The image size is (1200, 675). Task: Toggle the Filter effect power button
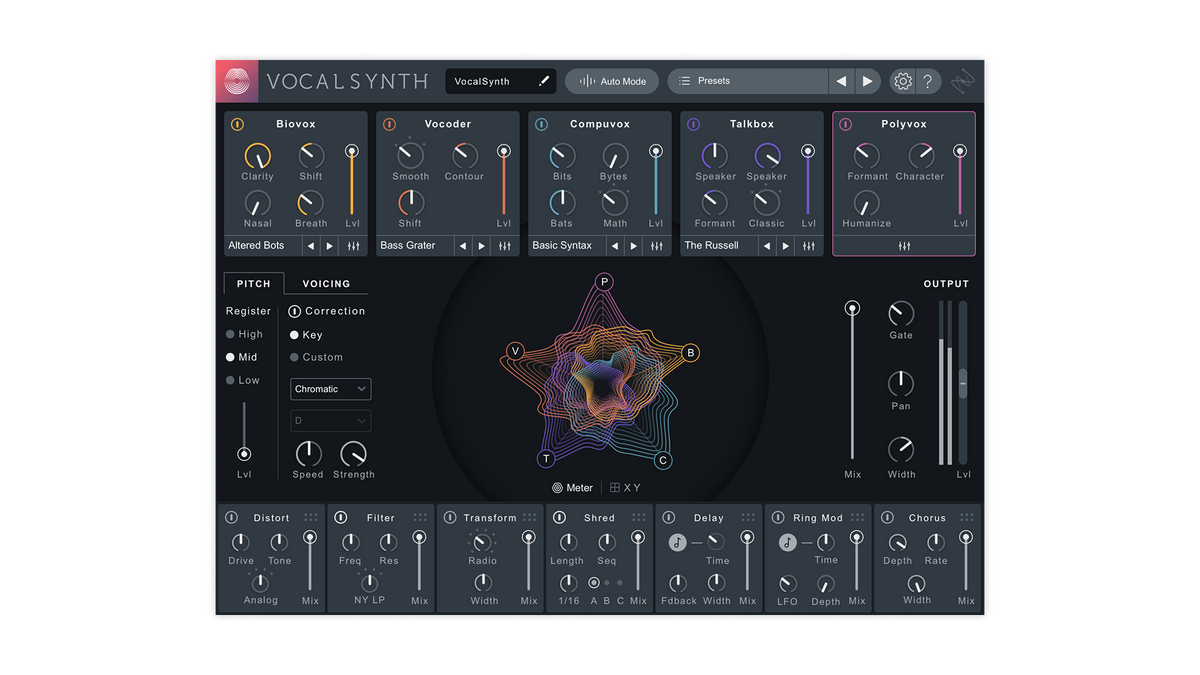click(x=341, y=518)
